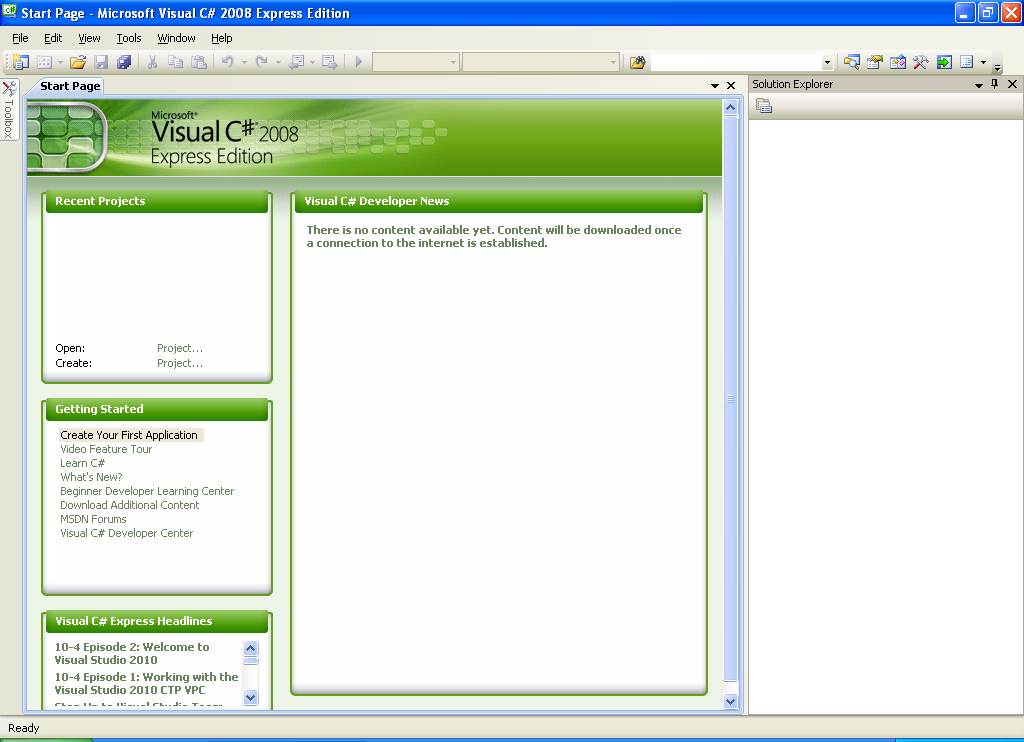Click the Properties icon in Solution Explorer
Screen dimensions: 1024x742
click(x=764, y=106)
